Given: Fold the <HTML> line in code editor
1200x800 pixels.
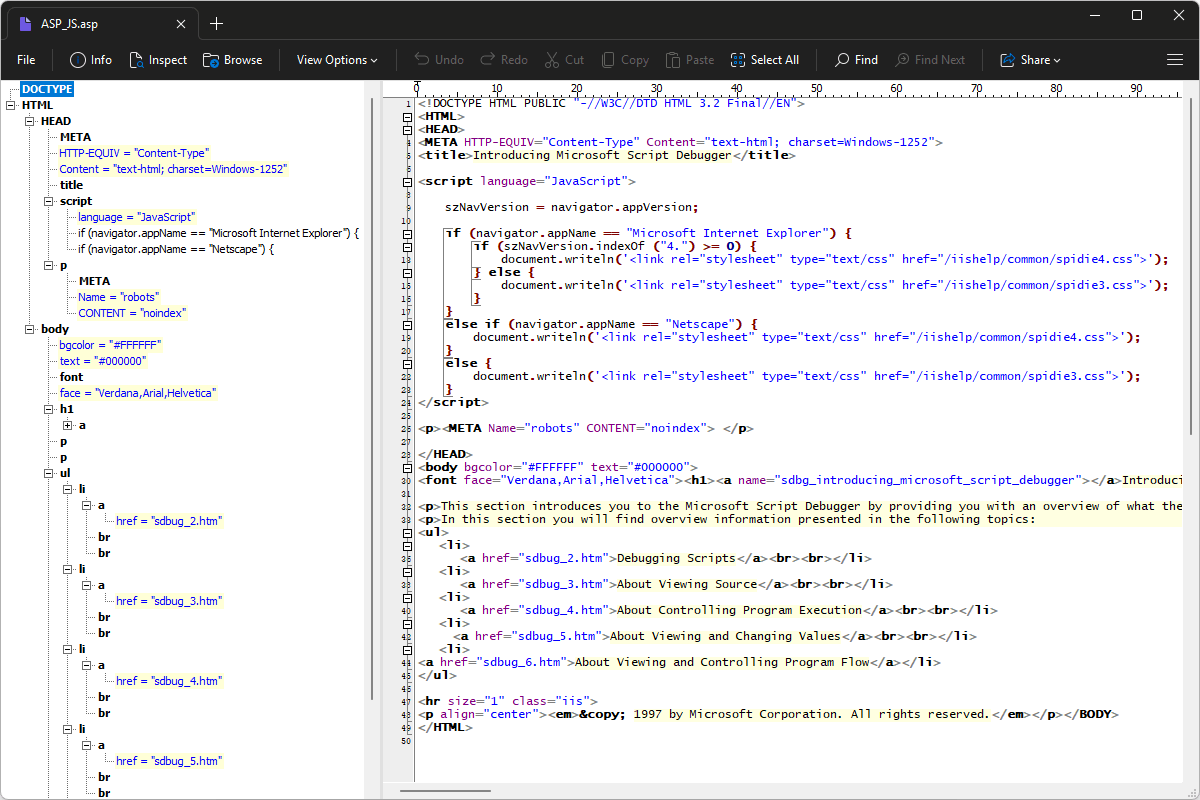Looking at the screenshot, I should [x=406, y=116].
